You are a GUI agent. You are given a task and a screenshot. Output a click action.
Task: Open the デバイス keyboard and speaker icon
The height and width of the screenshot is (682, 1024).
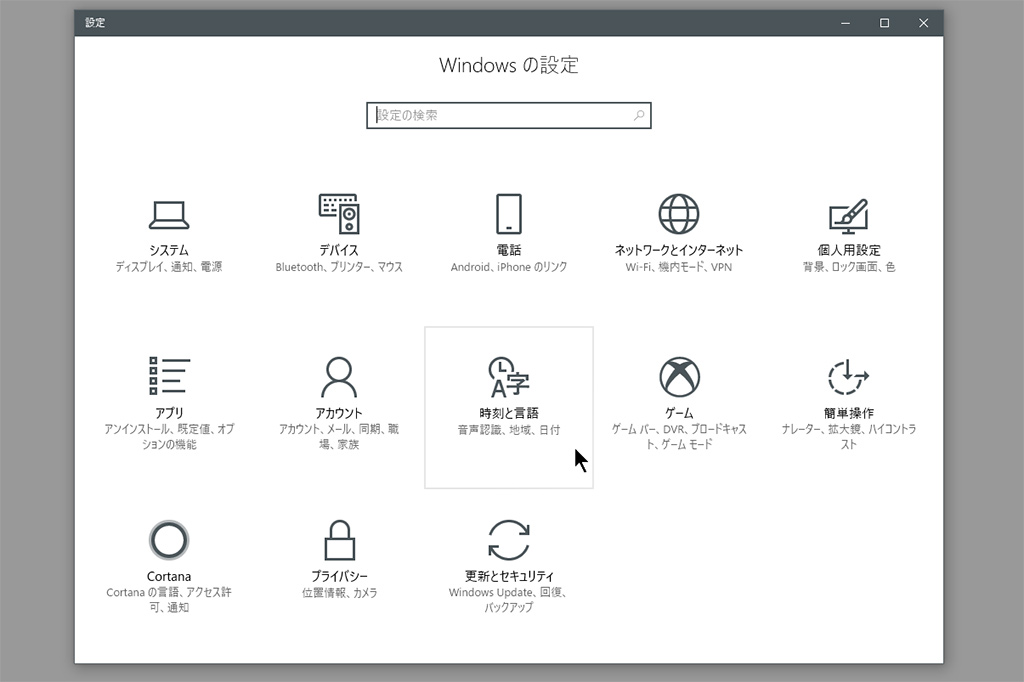(339, 214)
